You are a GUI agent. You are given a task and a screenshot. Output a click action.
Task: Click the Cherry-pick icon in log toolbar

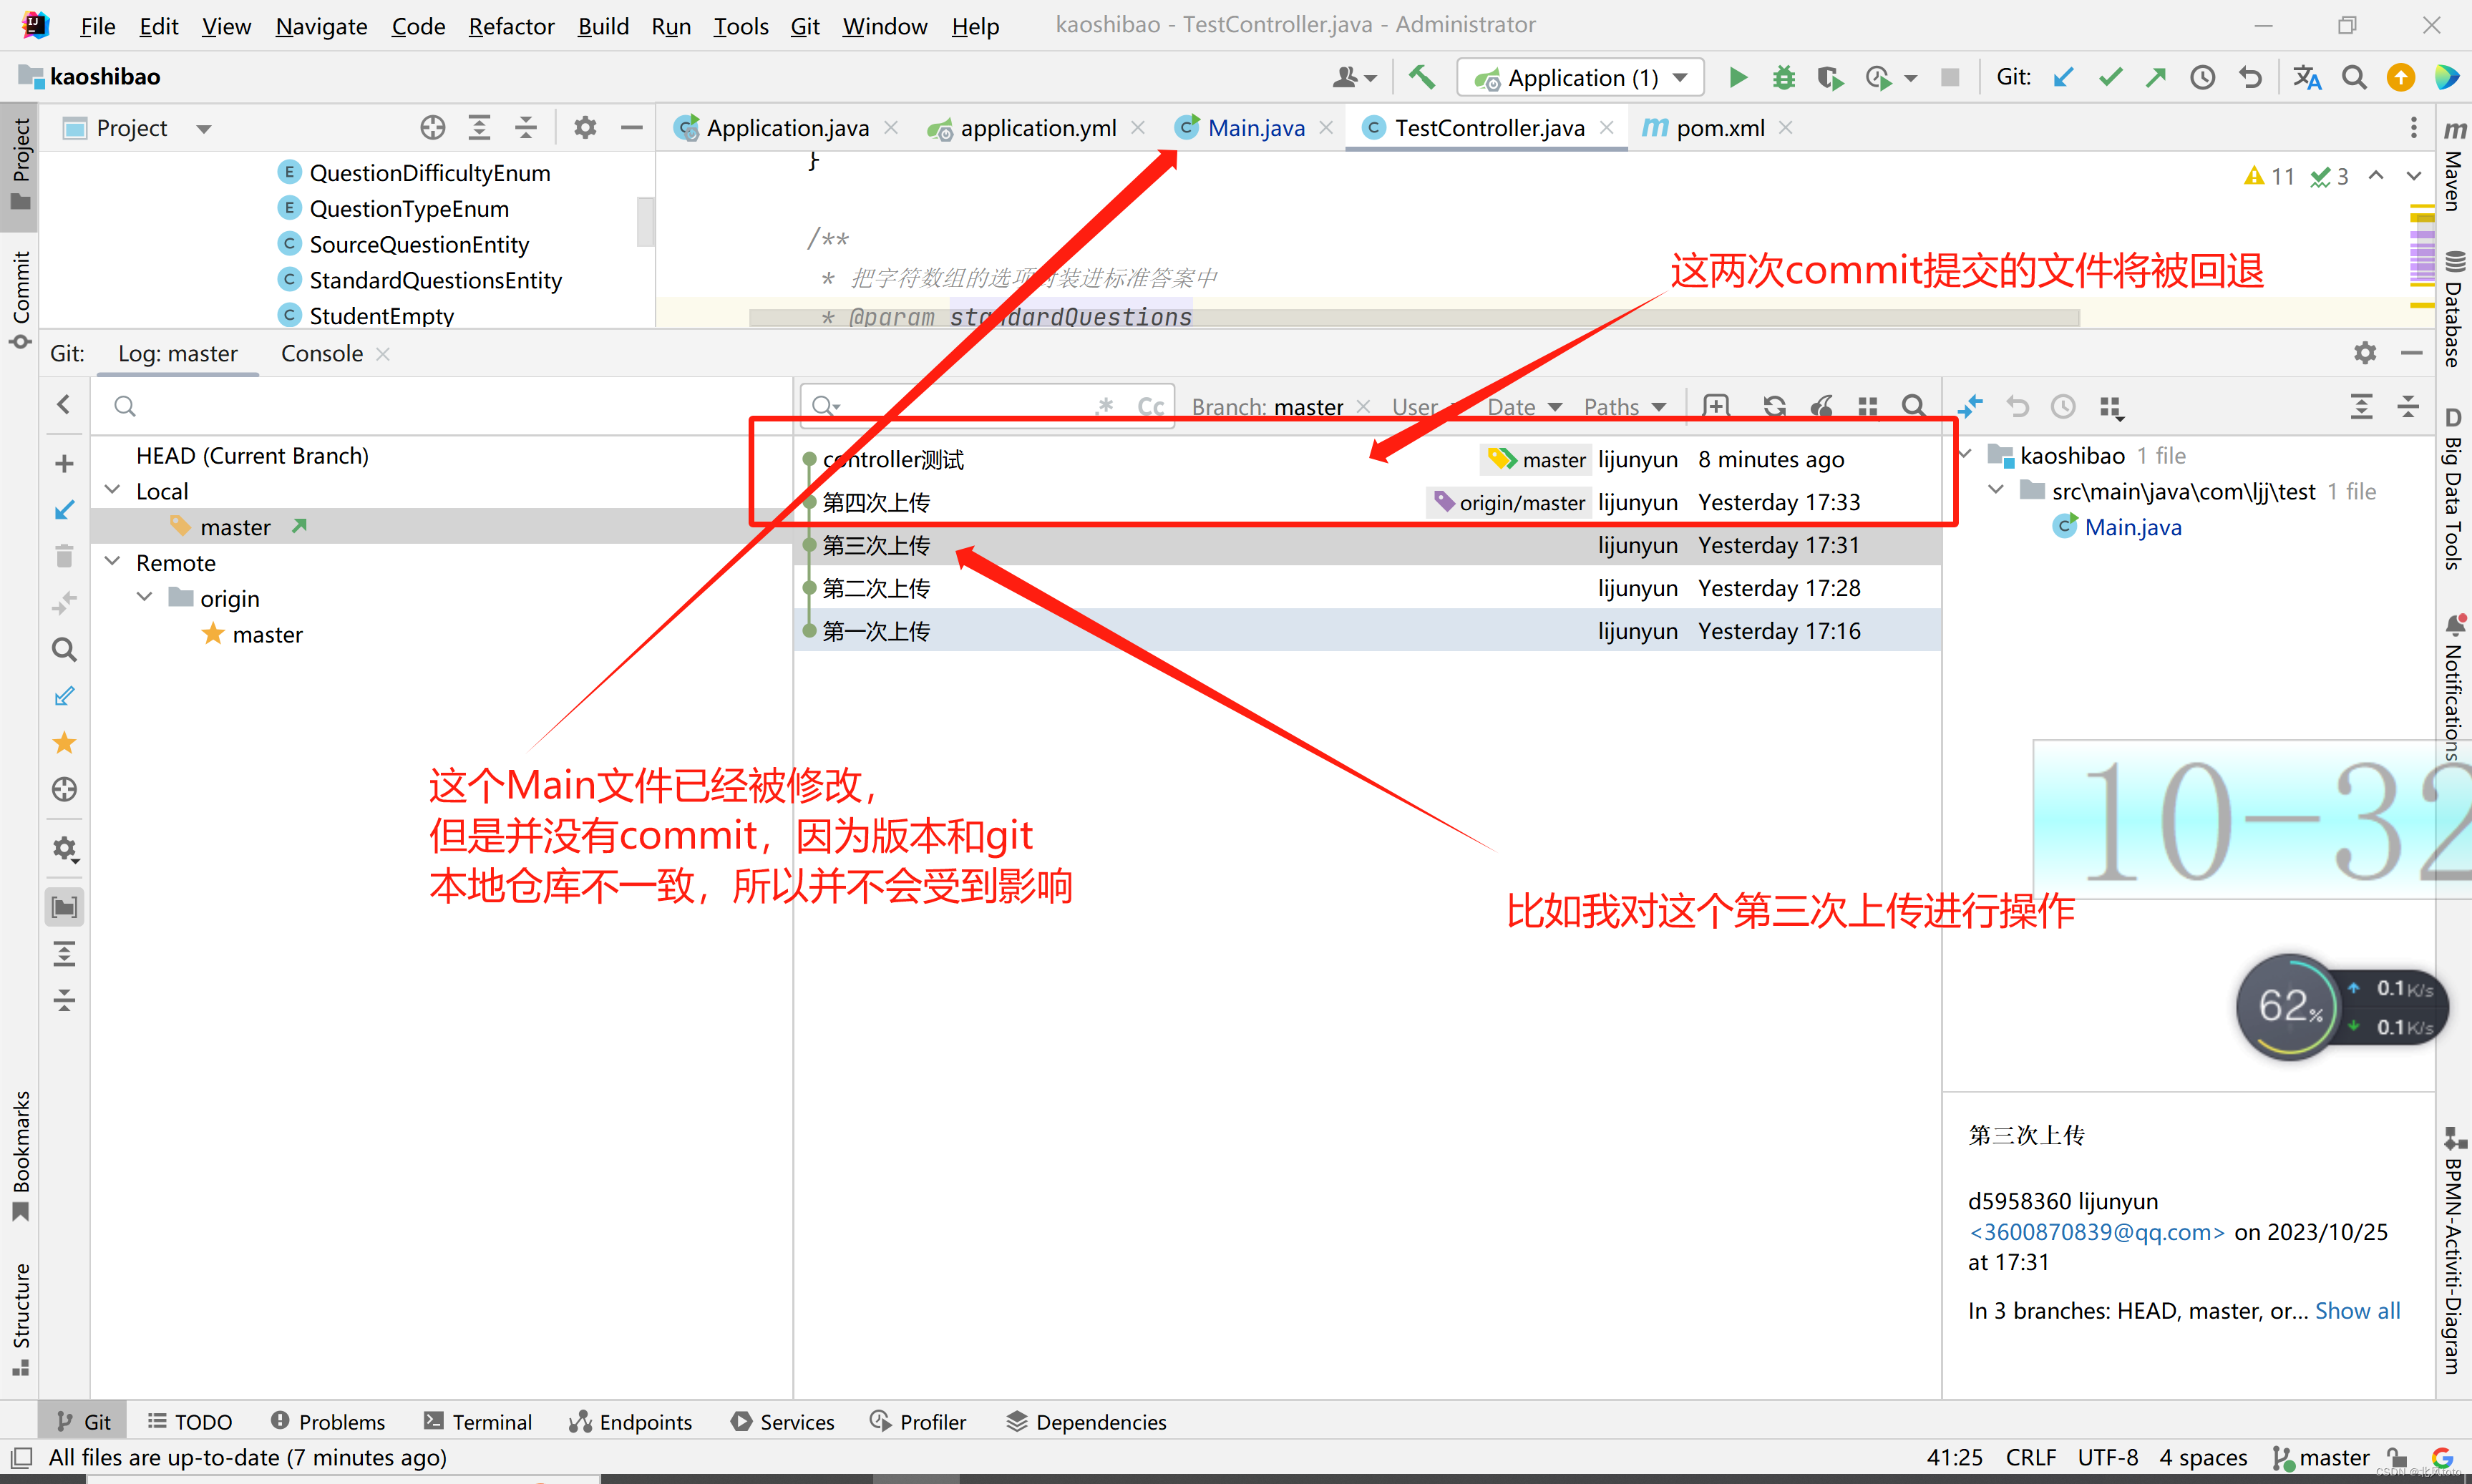click(x=1822, y=406)
